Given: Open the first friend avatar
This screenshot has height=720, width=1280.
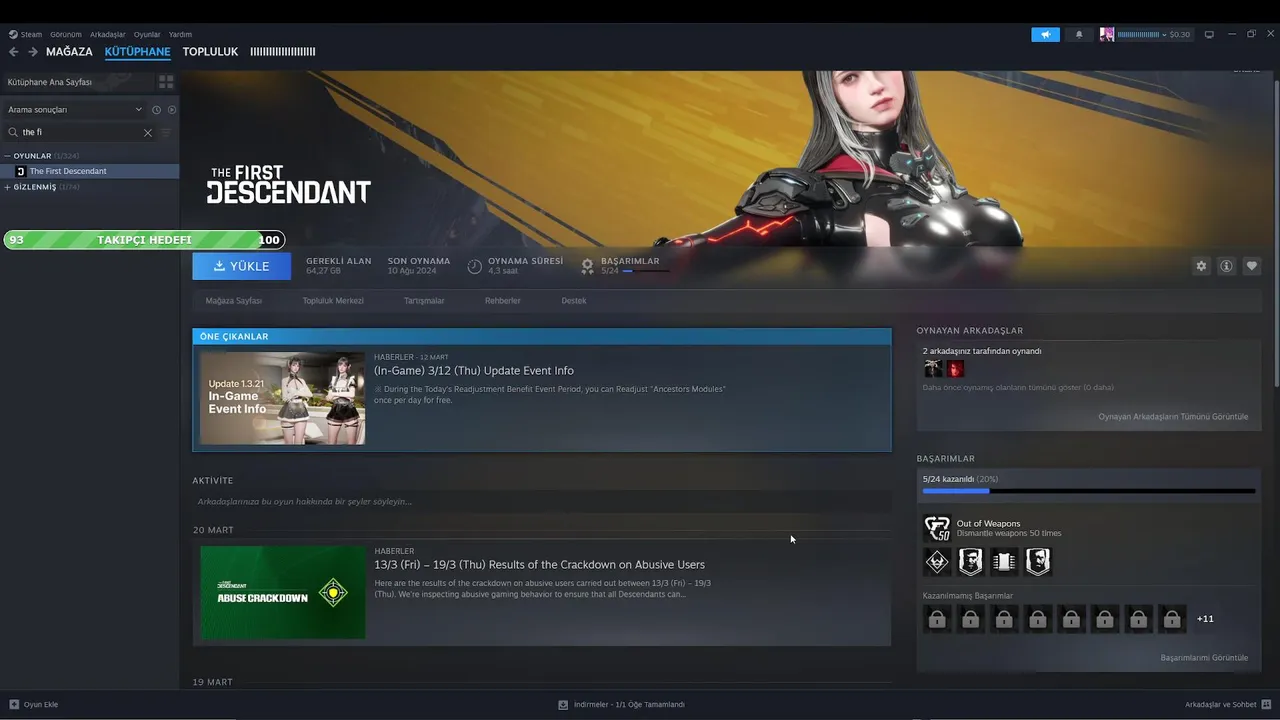Looking at the screenshot, I should coord(932,369).
